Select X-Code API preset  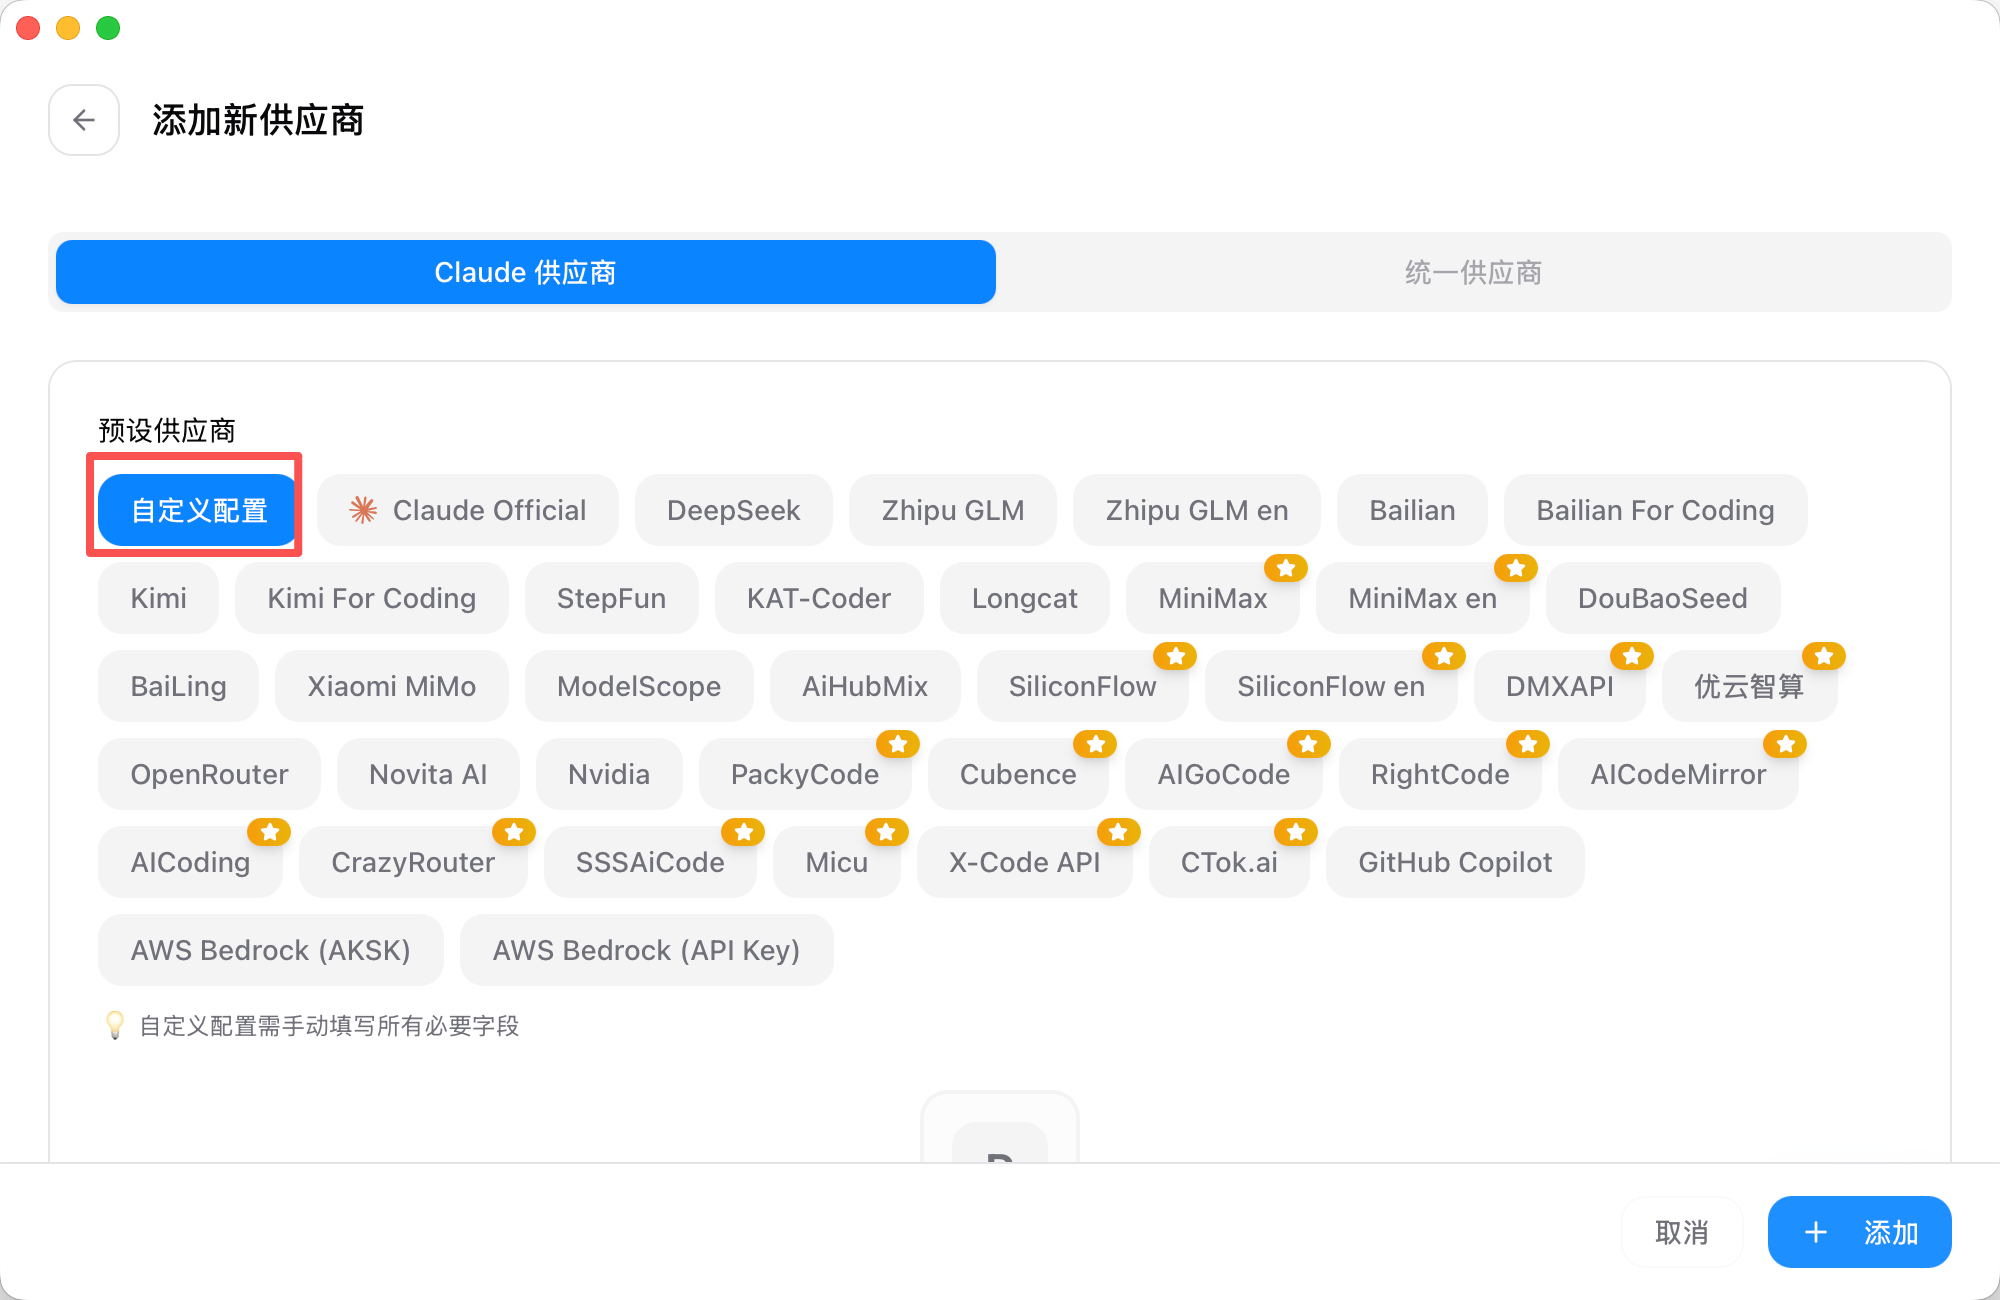1025,862
